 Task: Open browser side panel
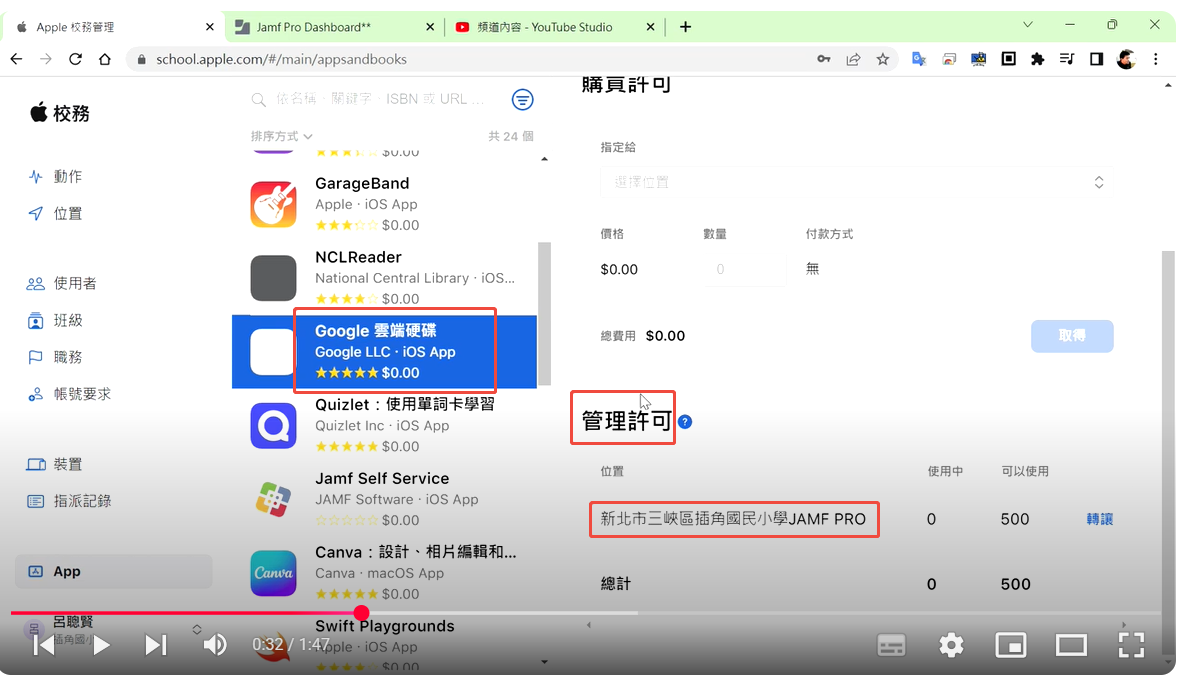pyautogui.click(x=1096, y=59)
